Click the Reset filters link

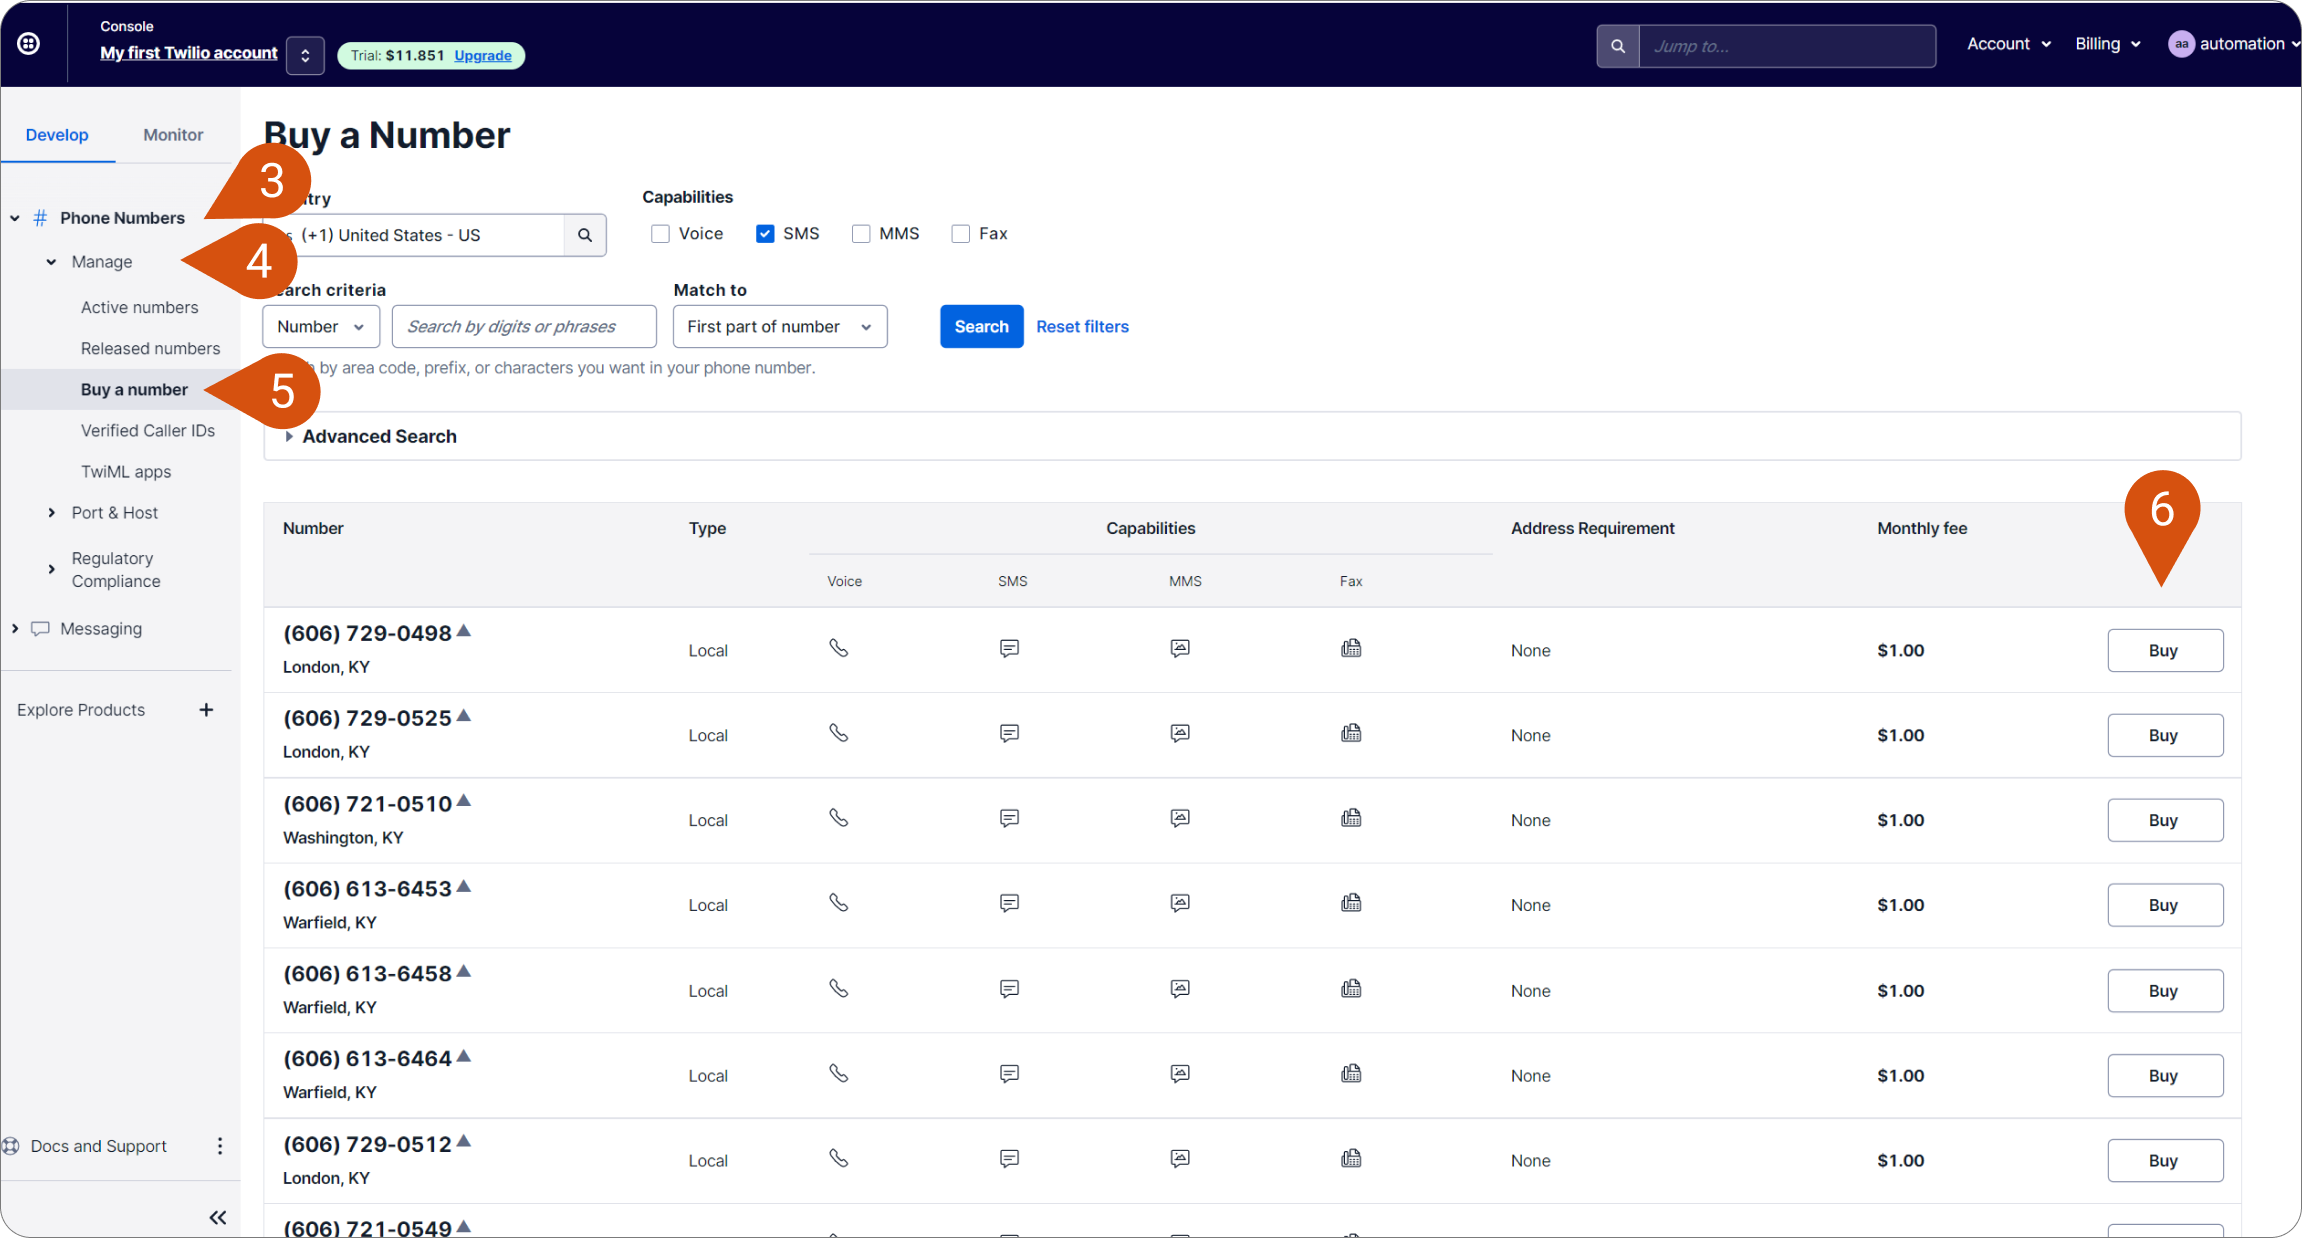1082,327
